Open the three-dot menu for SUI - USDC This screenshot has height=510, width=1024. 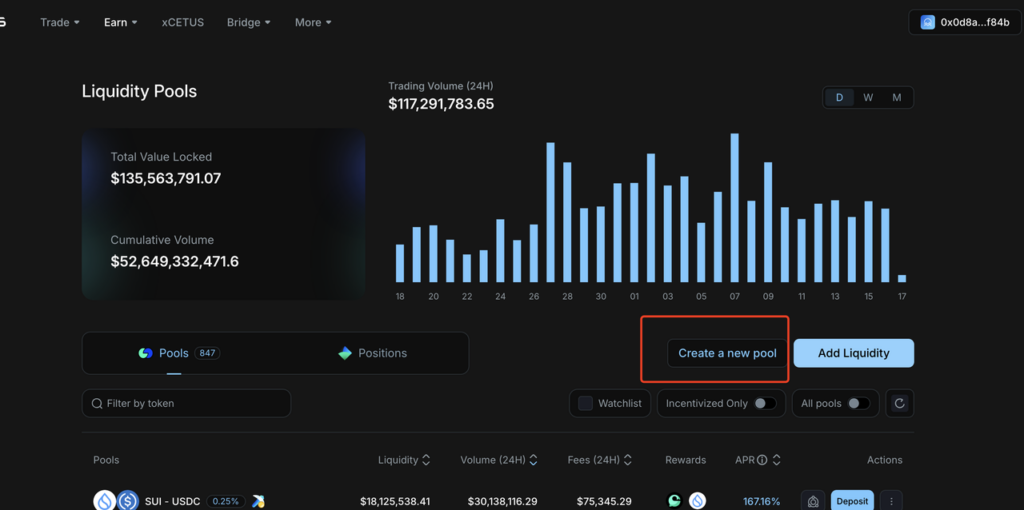point(891,502)
